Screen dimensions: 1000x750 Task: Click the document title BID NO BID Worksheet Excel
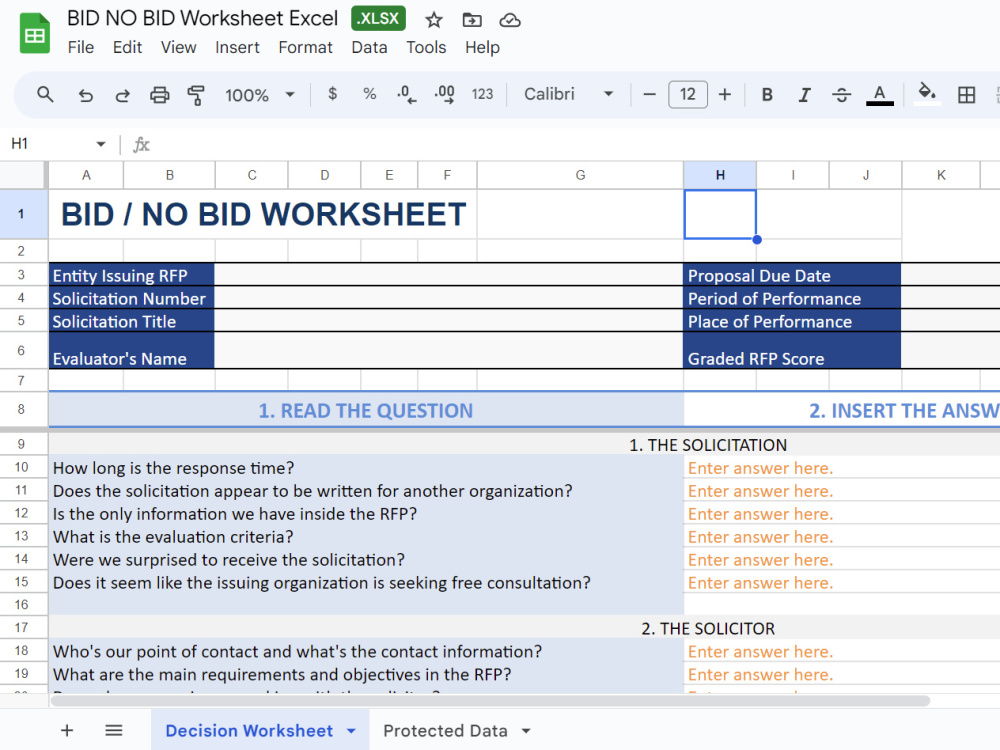202,18
